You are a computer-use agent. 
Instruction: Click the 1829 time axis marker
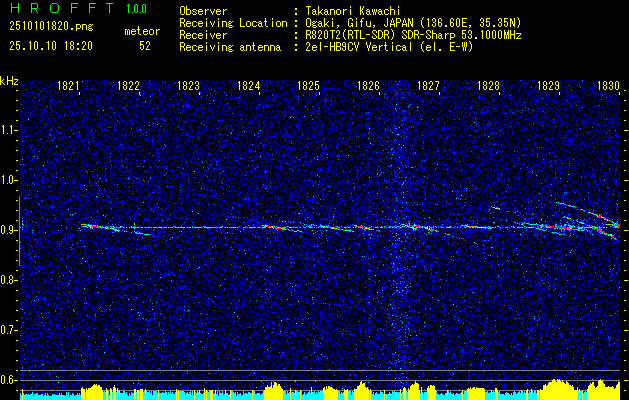click(x=548, y=86)
